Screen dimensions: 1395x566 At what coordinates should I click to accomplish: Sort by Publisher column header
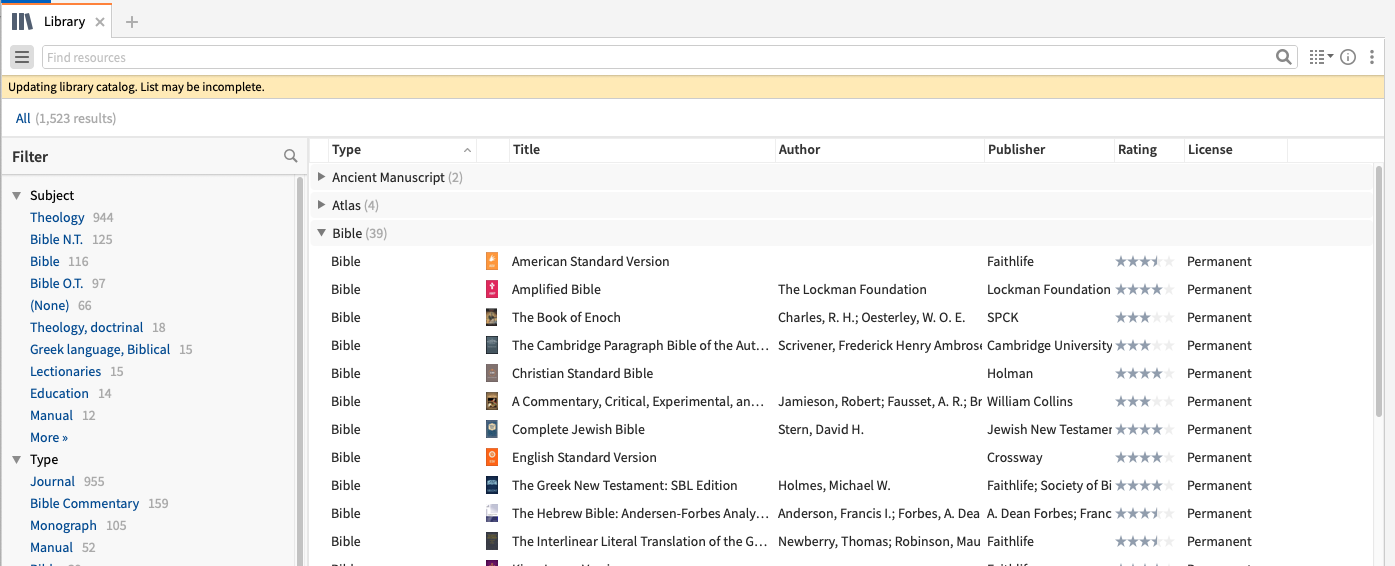[x=1049, y=150]
